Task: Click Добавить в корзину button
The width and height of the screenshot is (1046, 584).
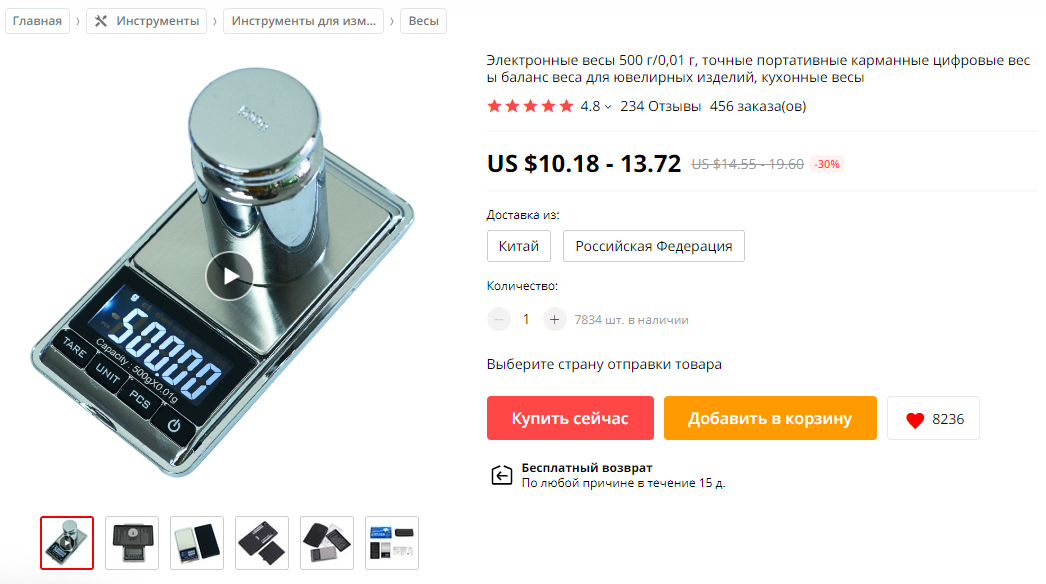Action: click(770, 418)
